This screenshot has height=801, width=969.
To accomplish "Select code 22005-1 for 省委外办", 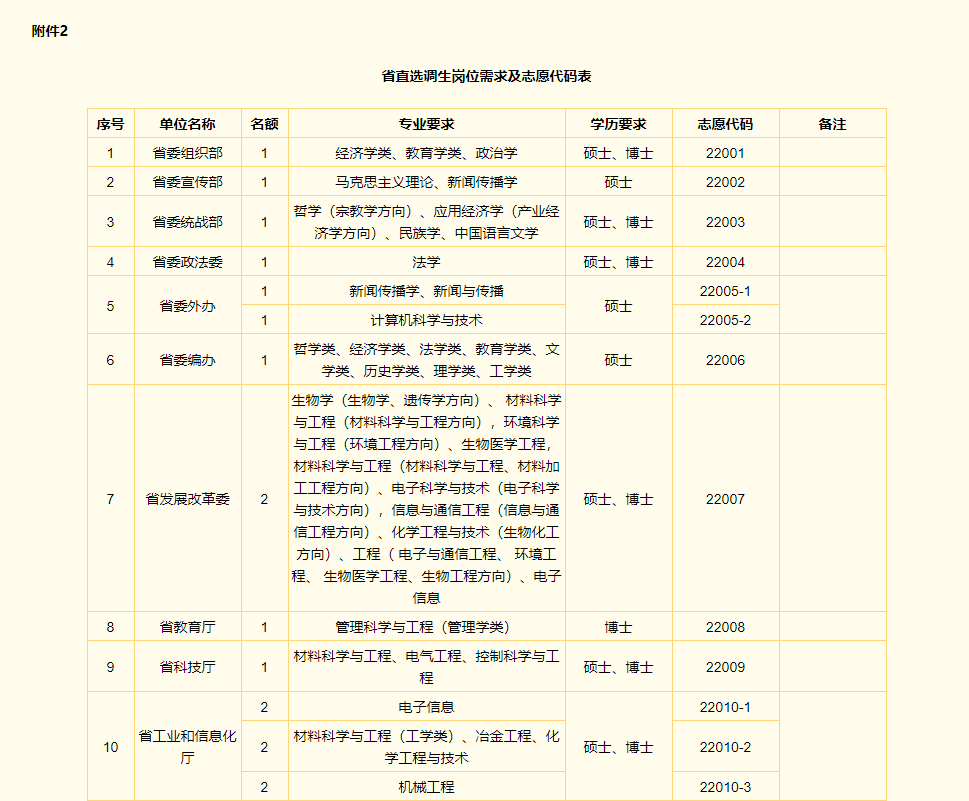I will pos(725,291).
